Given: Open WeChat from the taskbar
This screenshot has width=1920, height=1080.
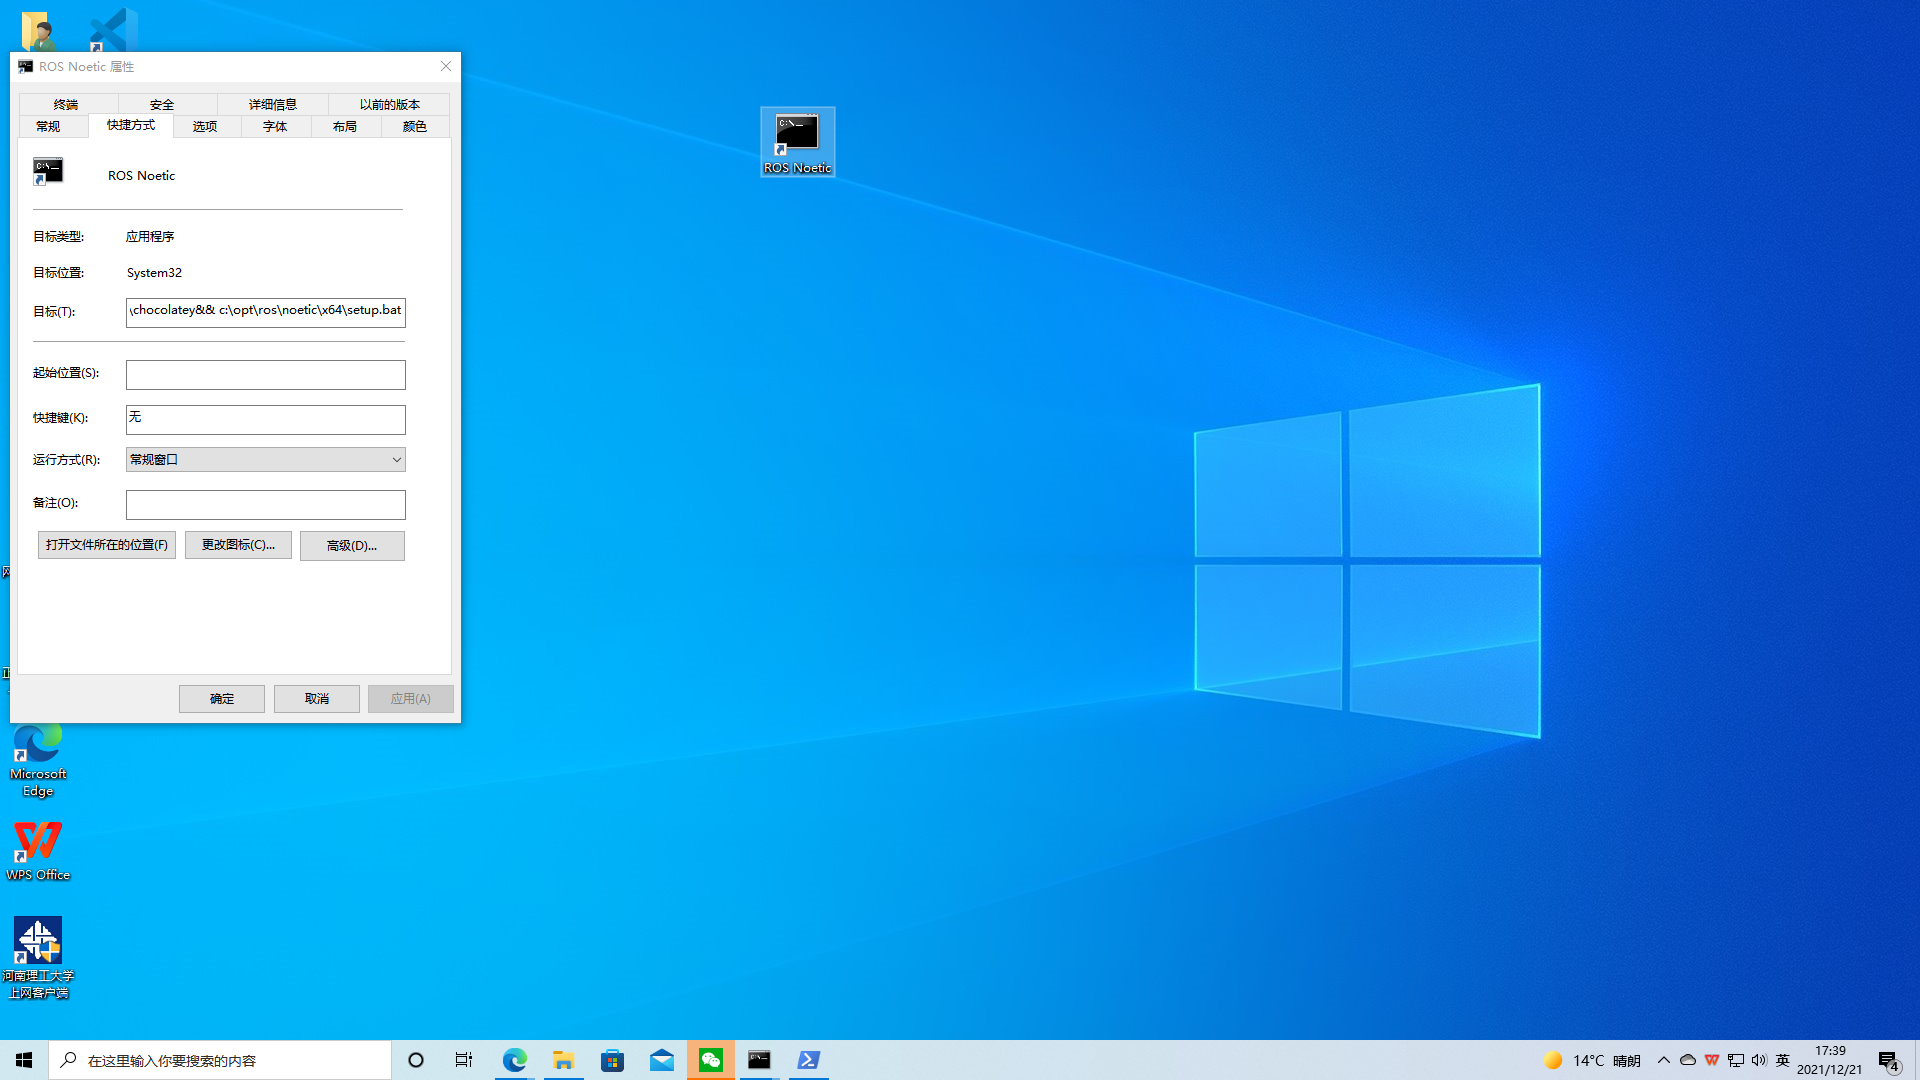Looking at the screenshot, I should pos(710,1059).
